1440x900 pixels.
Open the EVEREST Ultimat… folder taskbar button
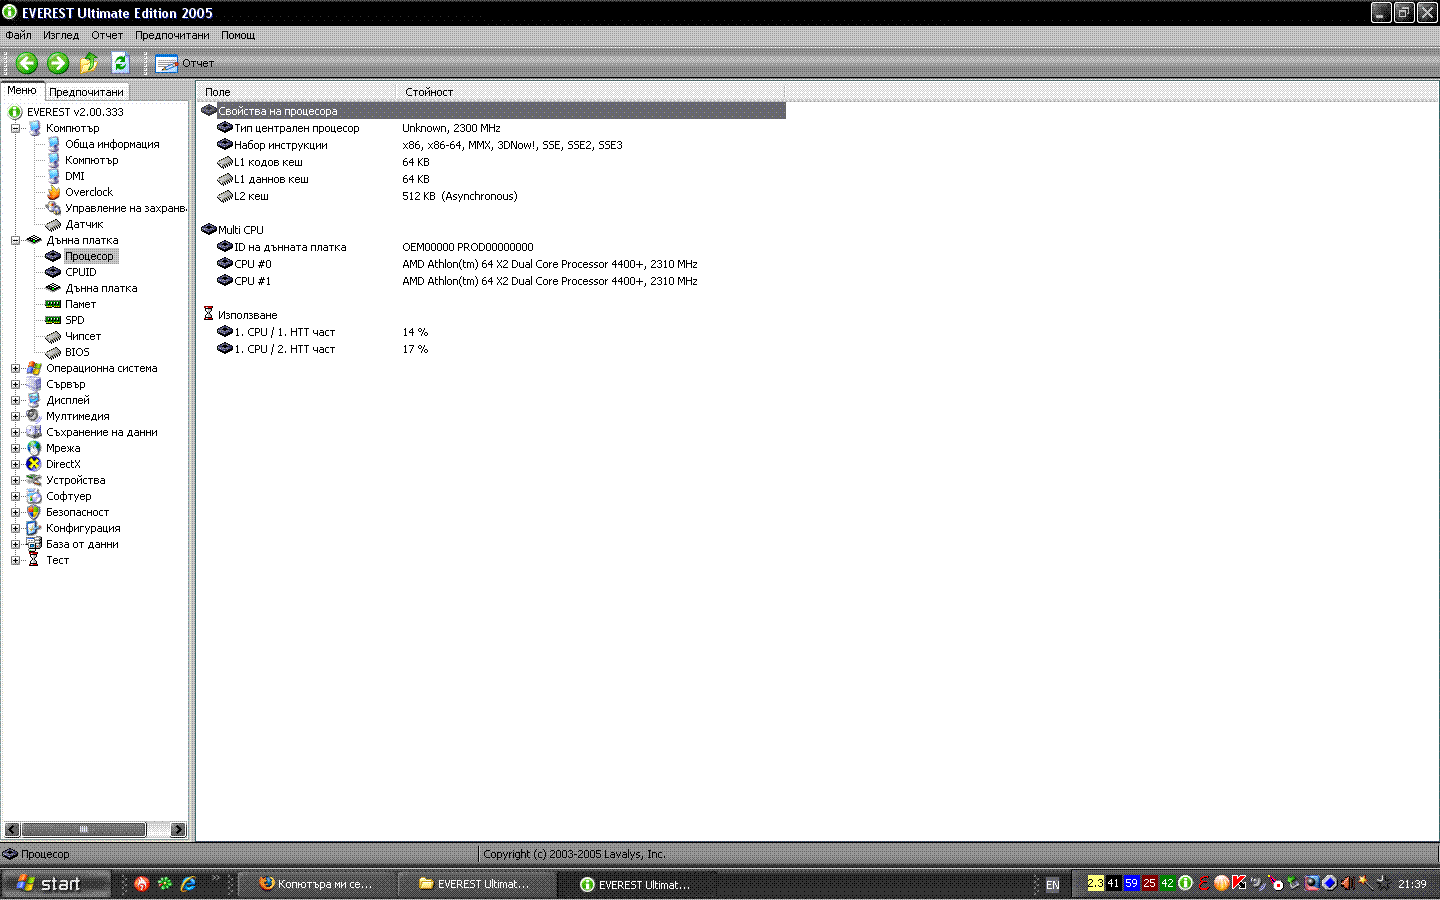(x=478, y=884)
